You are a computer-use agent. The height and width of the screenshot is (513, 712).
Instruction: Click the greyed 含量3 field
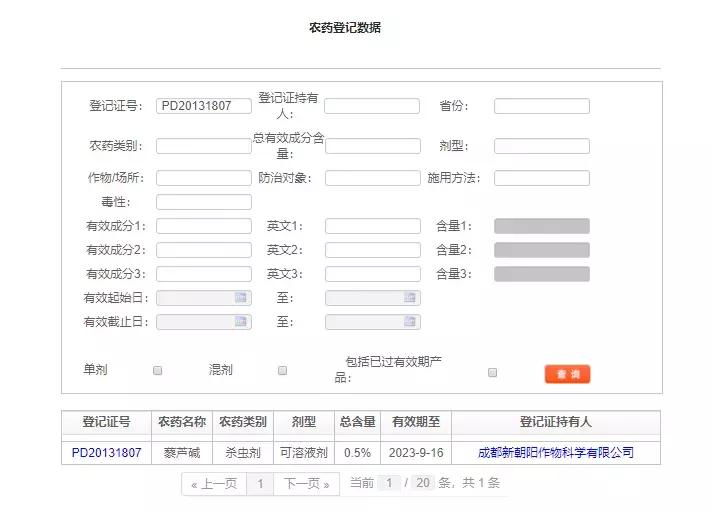[x=542, y=274]
